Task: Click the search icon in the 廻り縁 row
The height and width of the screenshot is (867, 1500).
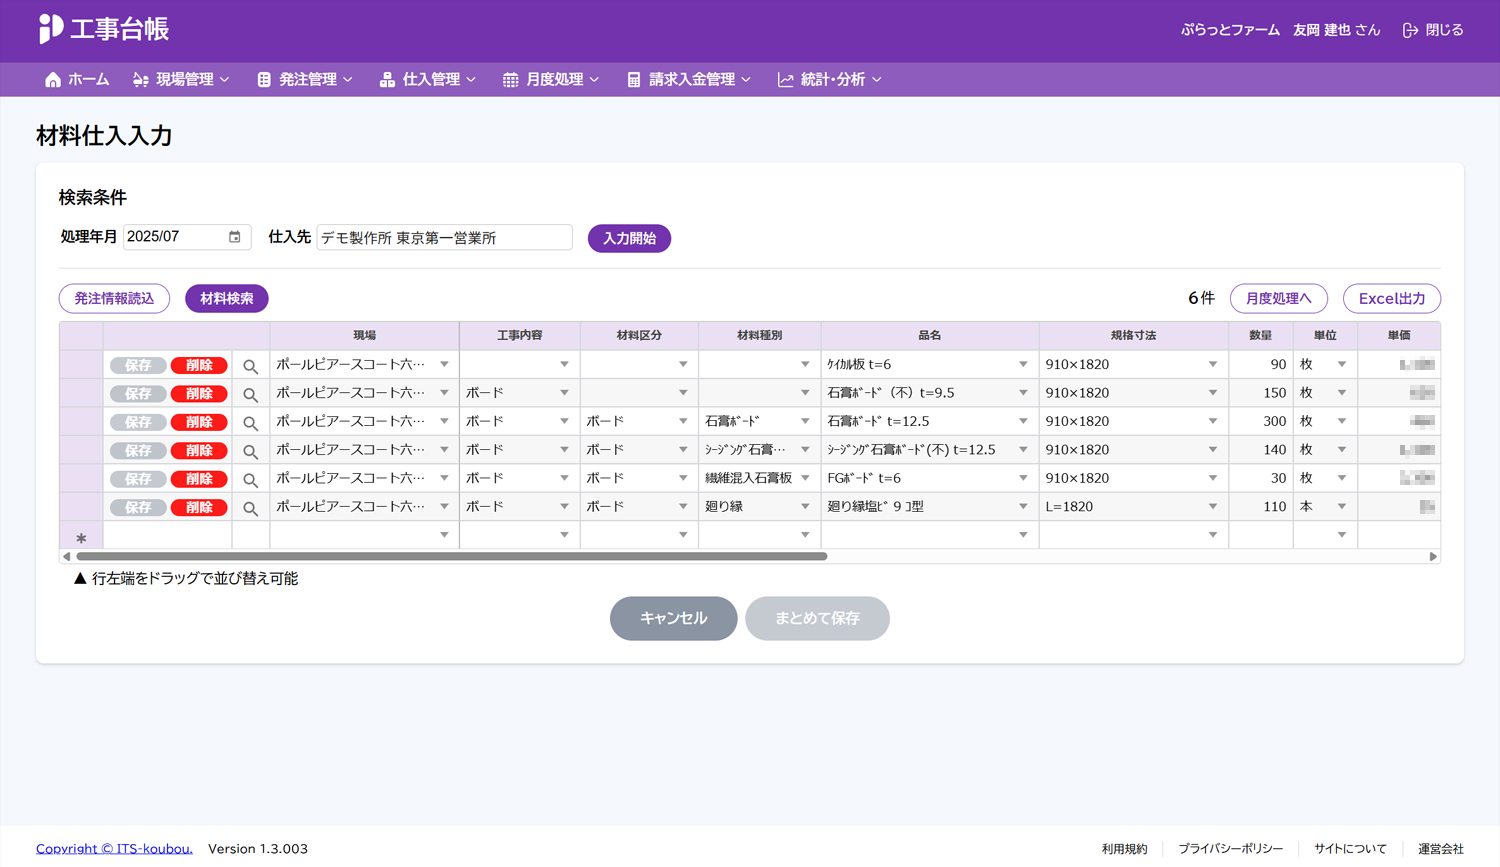Action: click(251, 508)
